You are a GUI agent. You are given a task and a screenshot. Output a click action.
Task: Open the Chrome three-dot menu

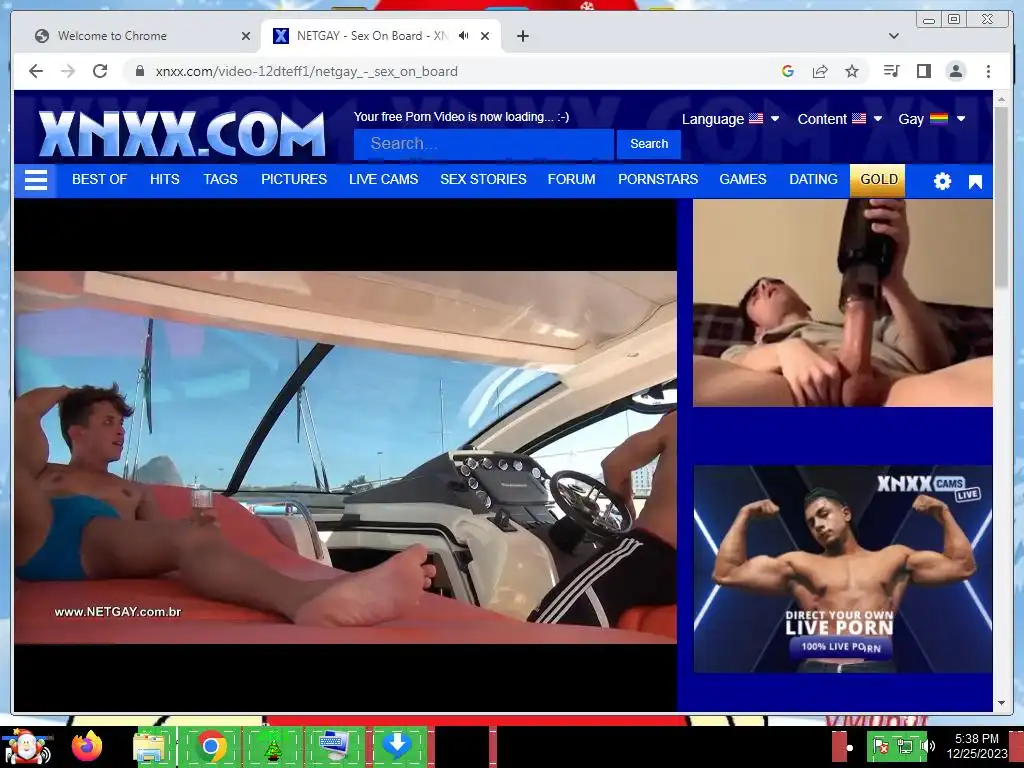[x=988, y=71]
